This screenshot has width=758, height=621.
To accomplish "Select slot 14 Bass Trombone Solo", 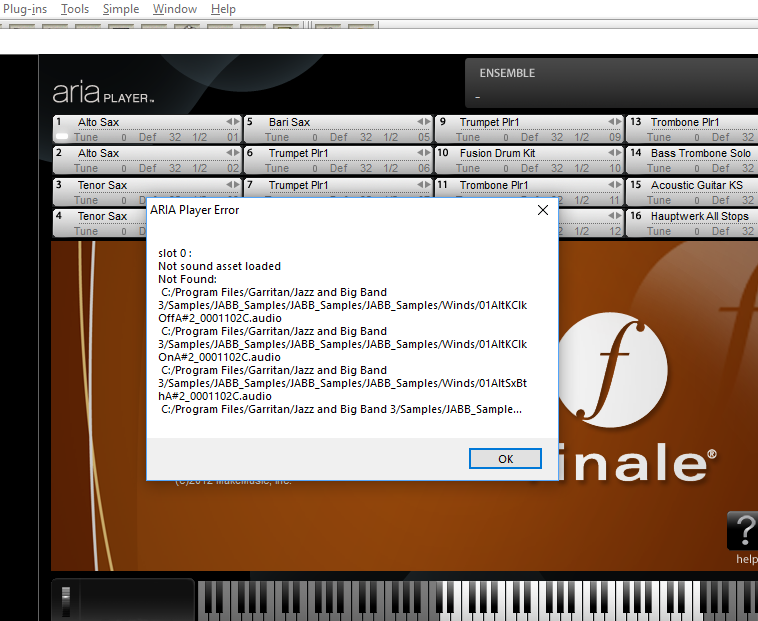I will point(700,153).
